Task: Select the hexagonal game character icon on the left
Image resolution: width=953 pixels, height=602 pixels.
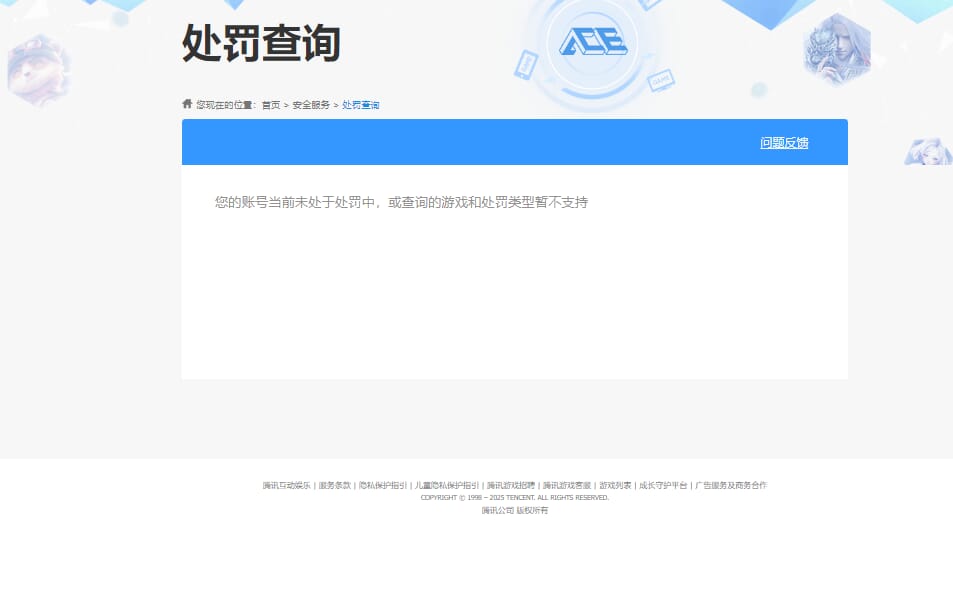Action: (38, 68)
